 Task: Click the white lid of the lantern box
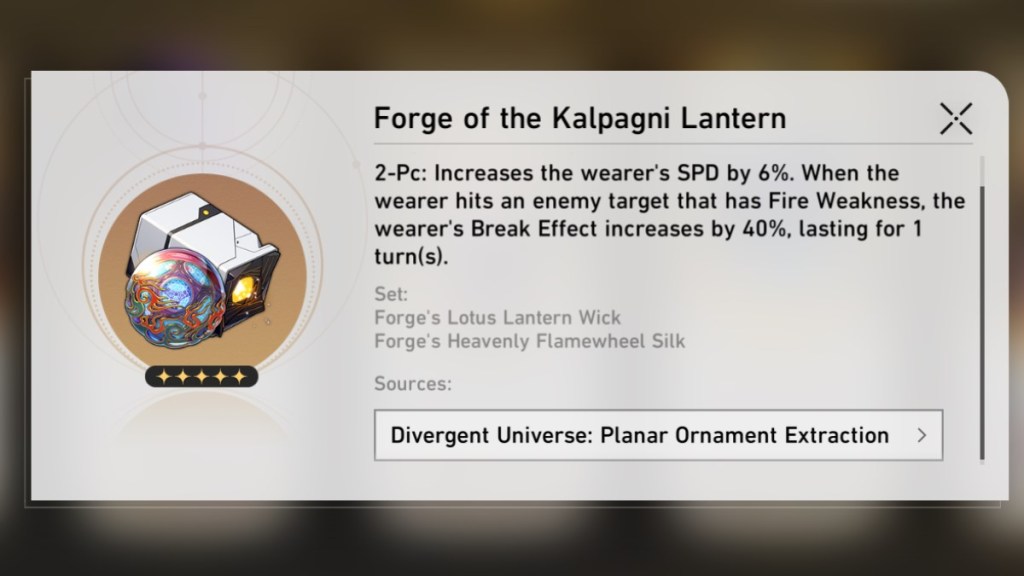point(196,225)
